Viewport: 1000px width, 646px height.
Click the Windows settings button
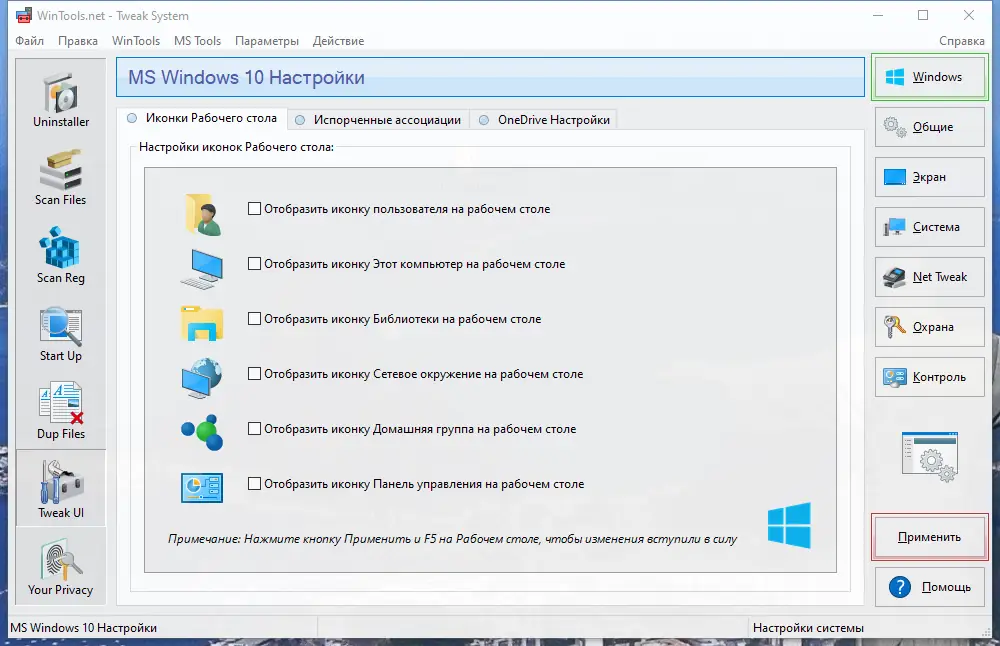click(x=930, y=77)
